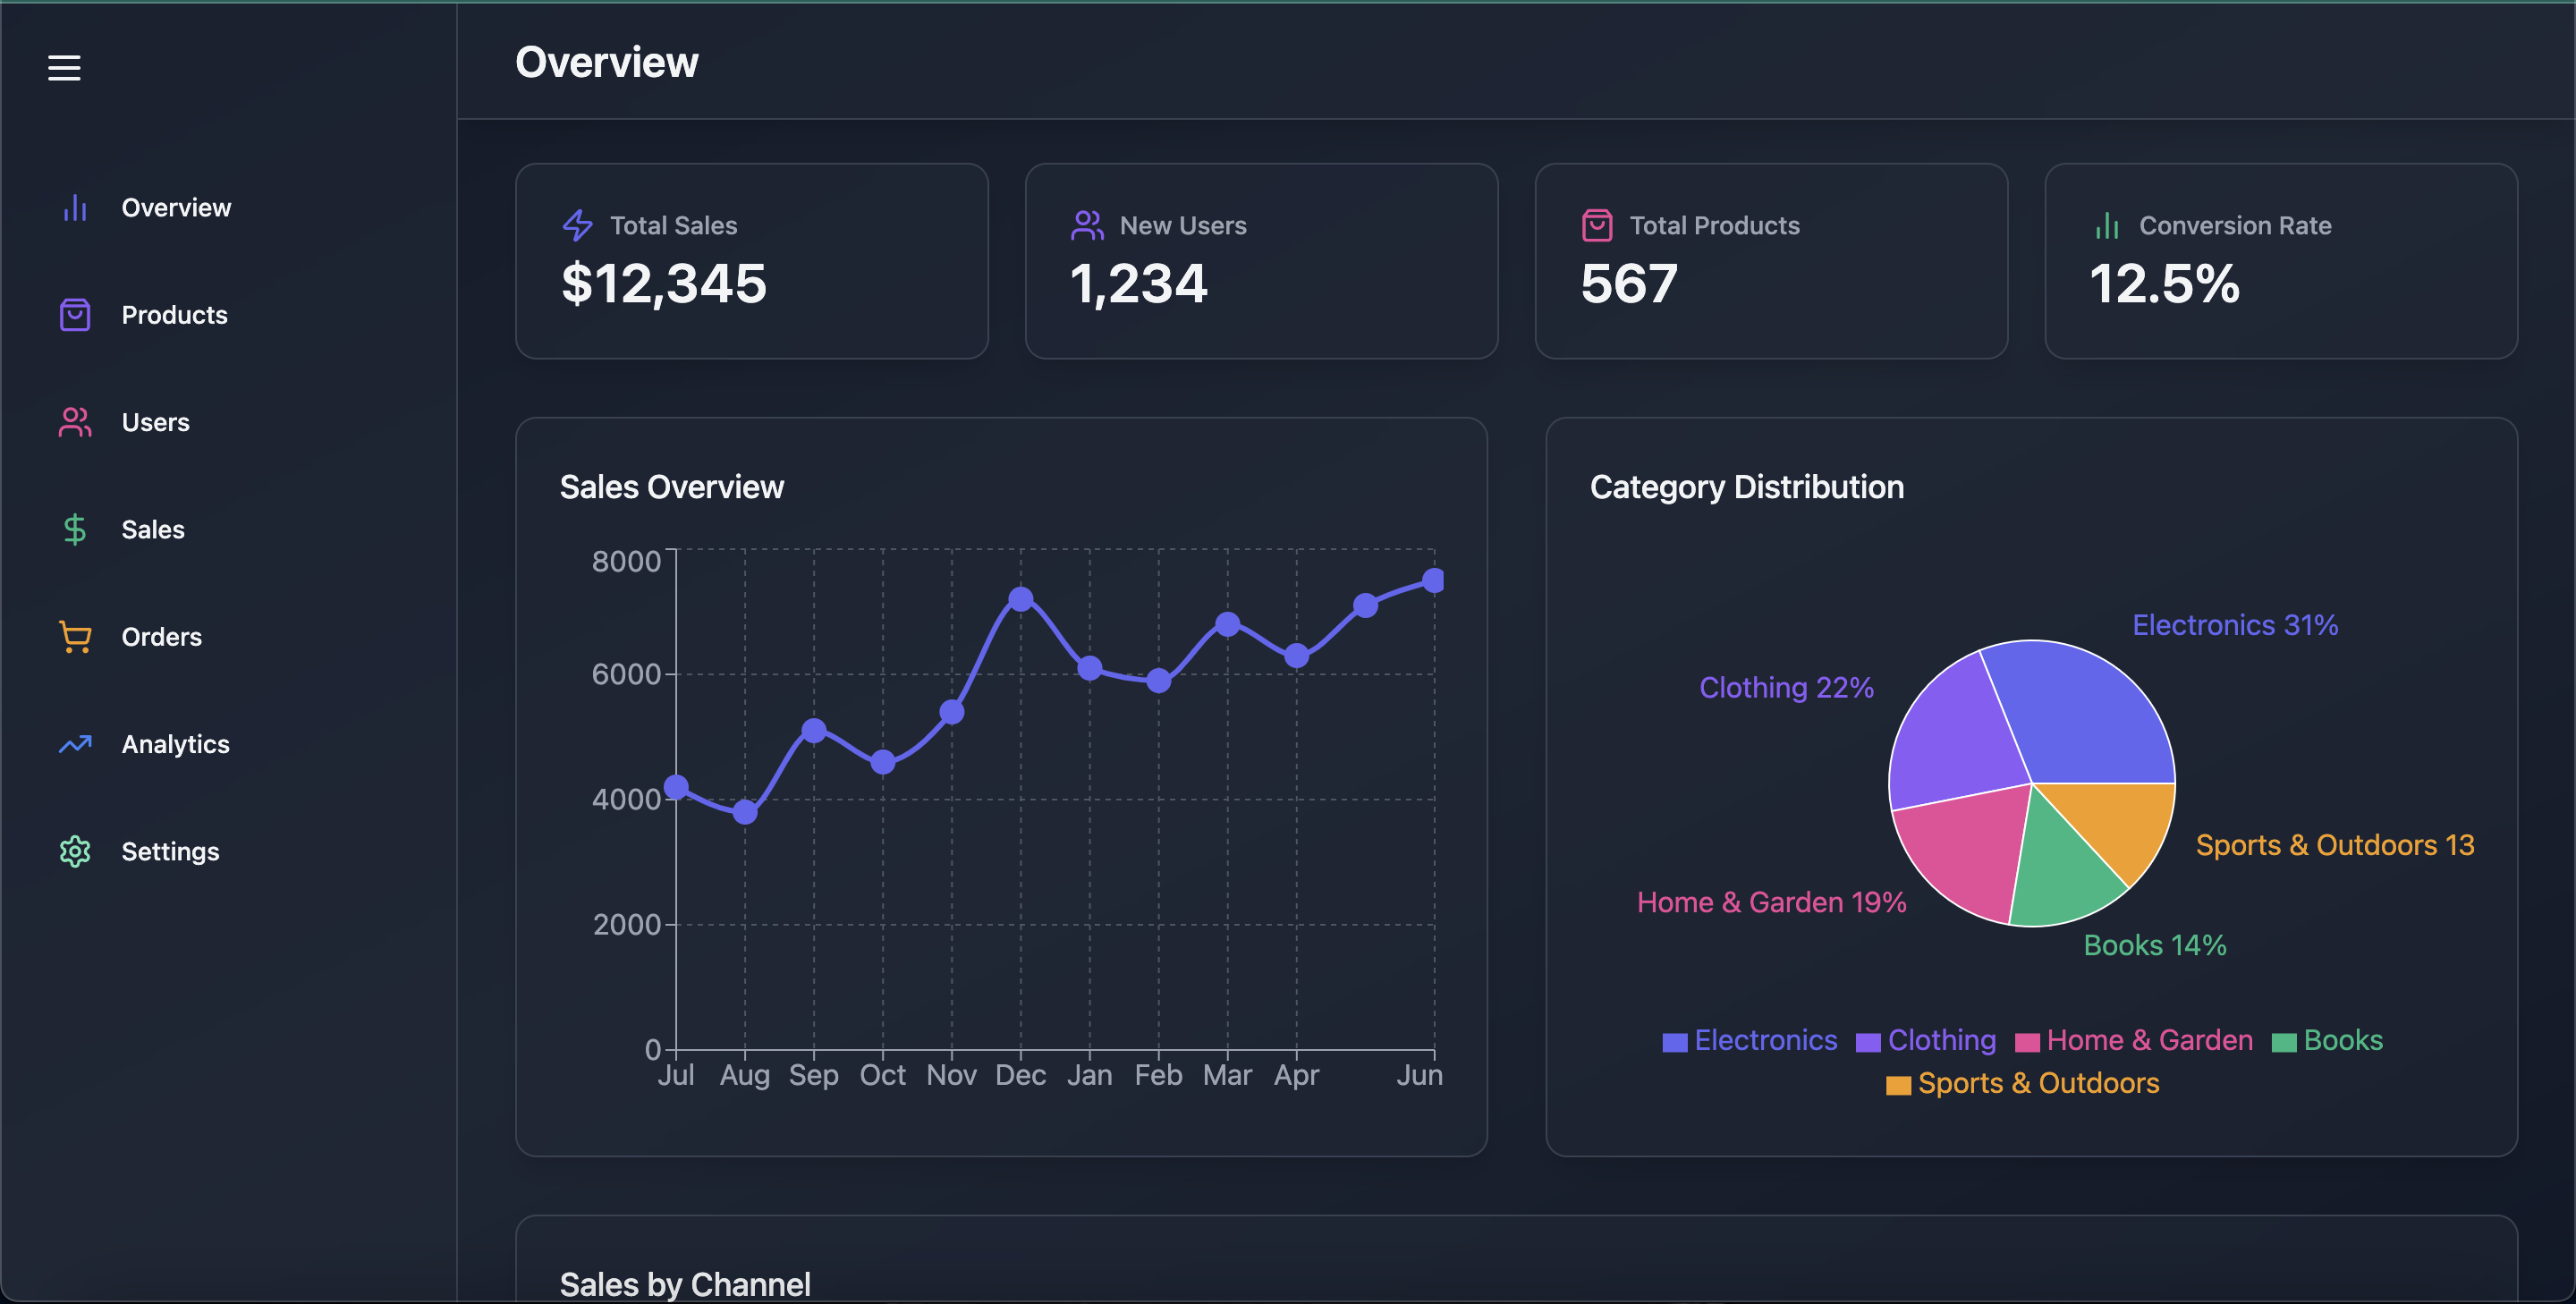Click the Jul data point on sales chart
Viewport: 2576px width, 1304px height.
(x=676, y=788)
